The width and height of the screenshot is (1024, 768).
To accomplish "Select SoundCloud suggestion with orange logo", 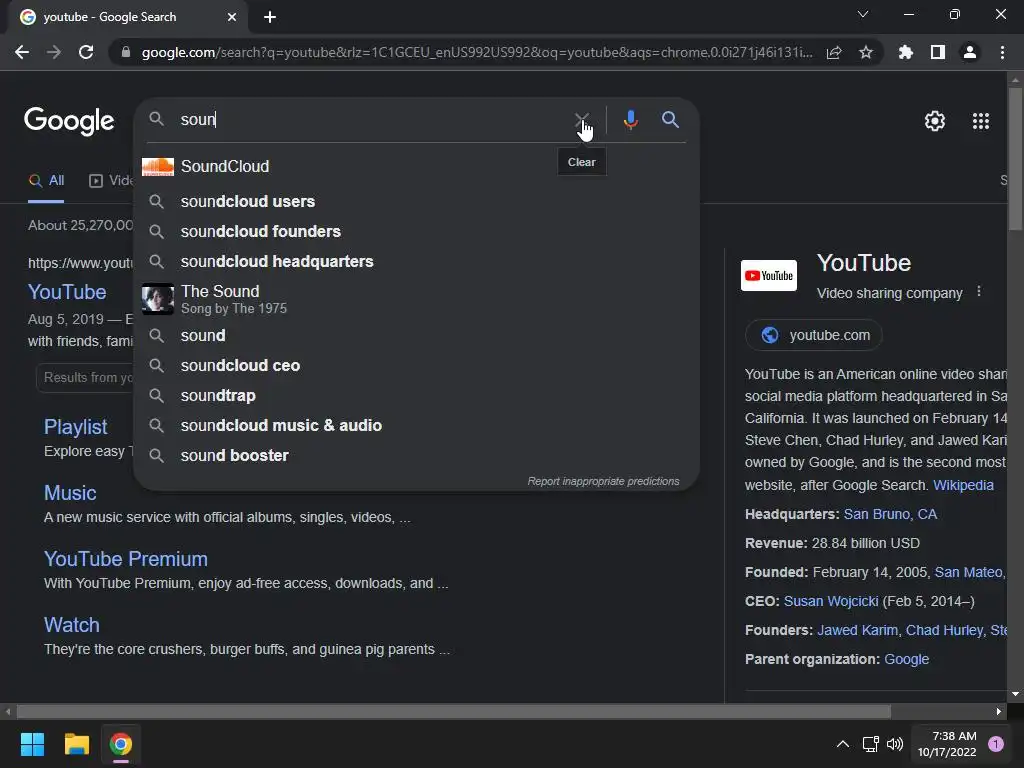I will pyautogui.click(x=416, y=167).
